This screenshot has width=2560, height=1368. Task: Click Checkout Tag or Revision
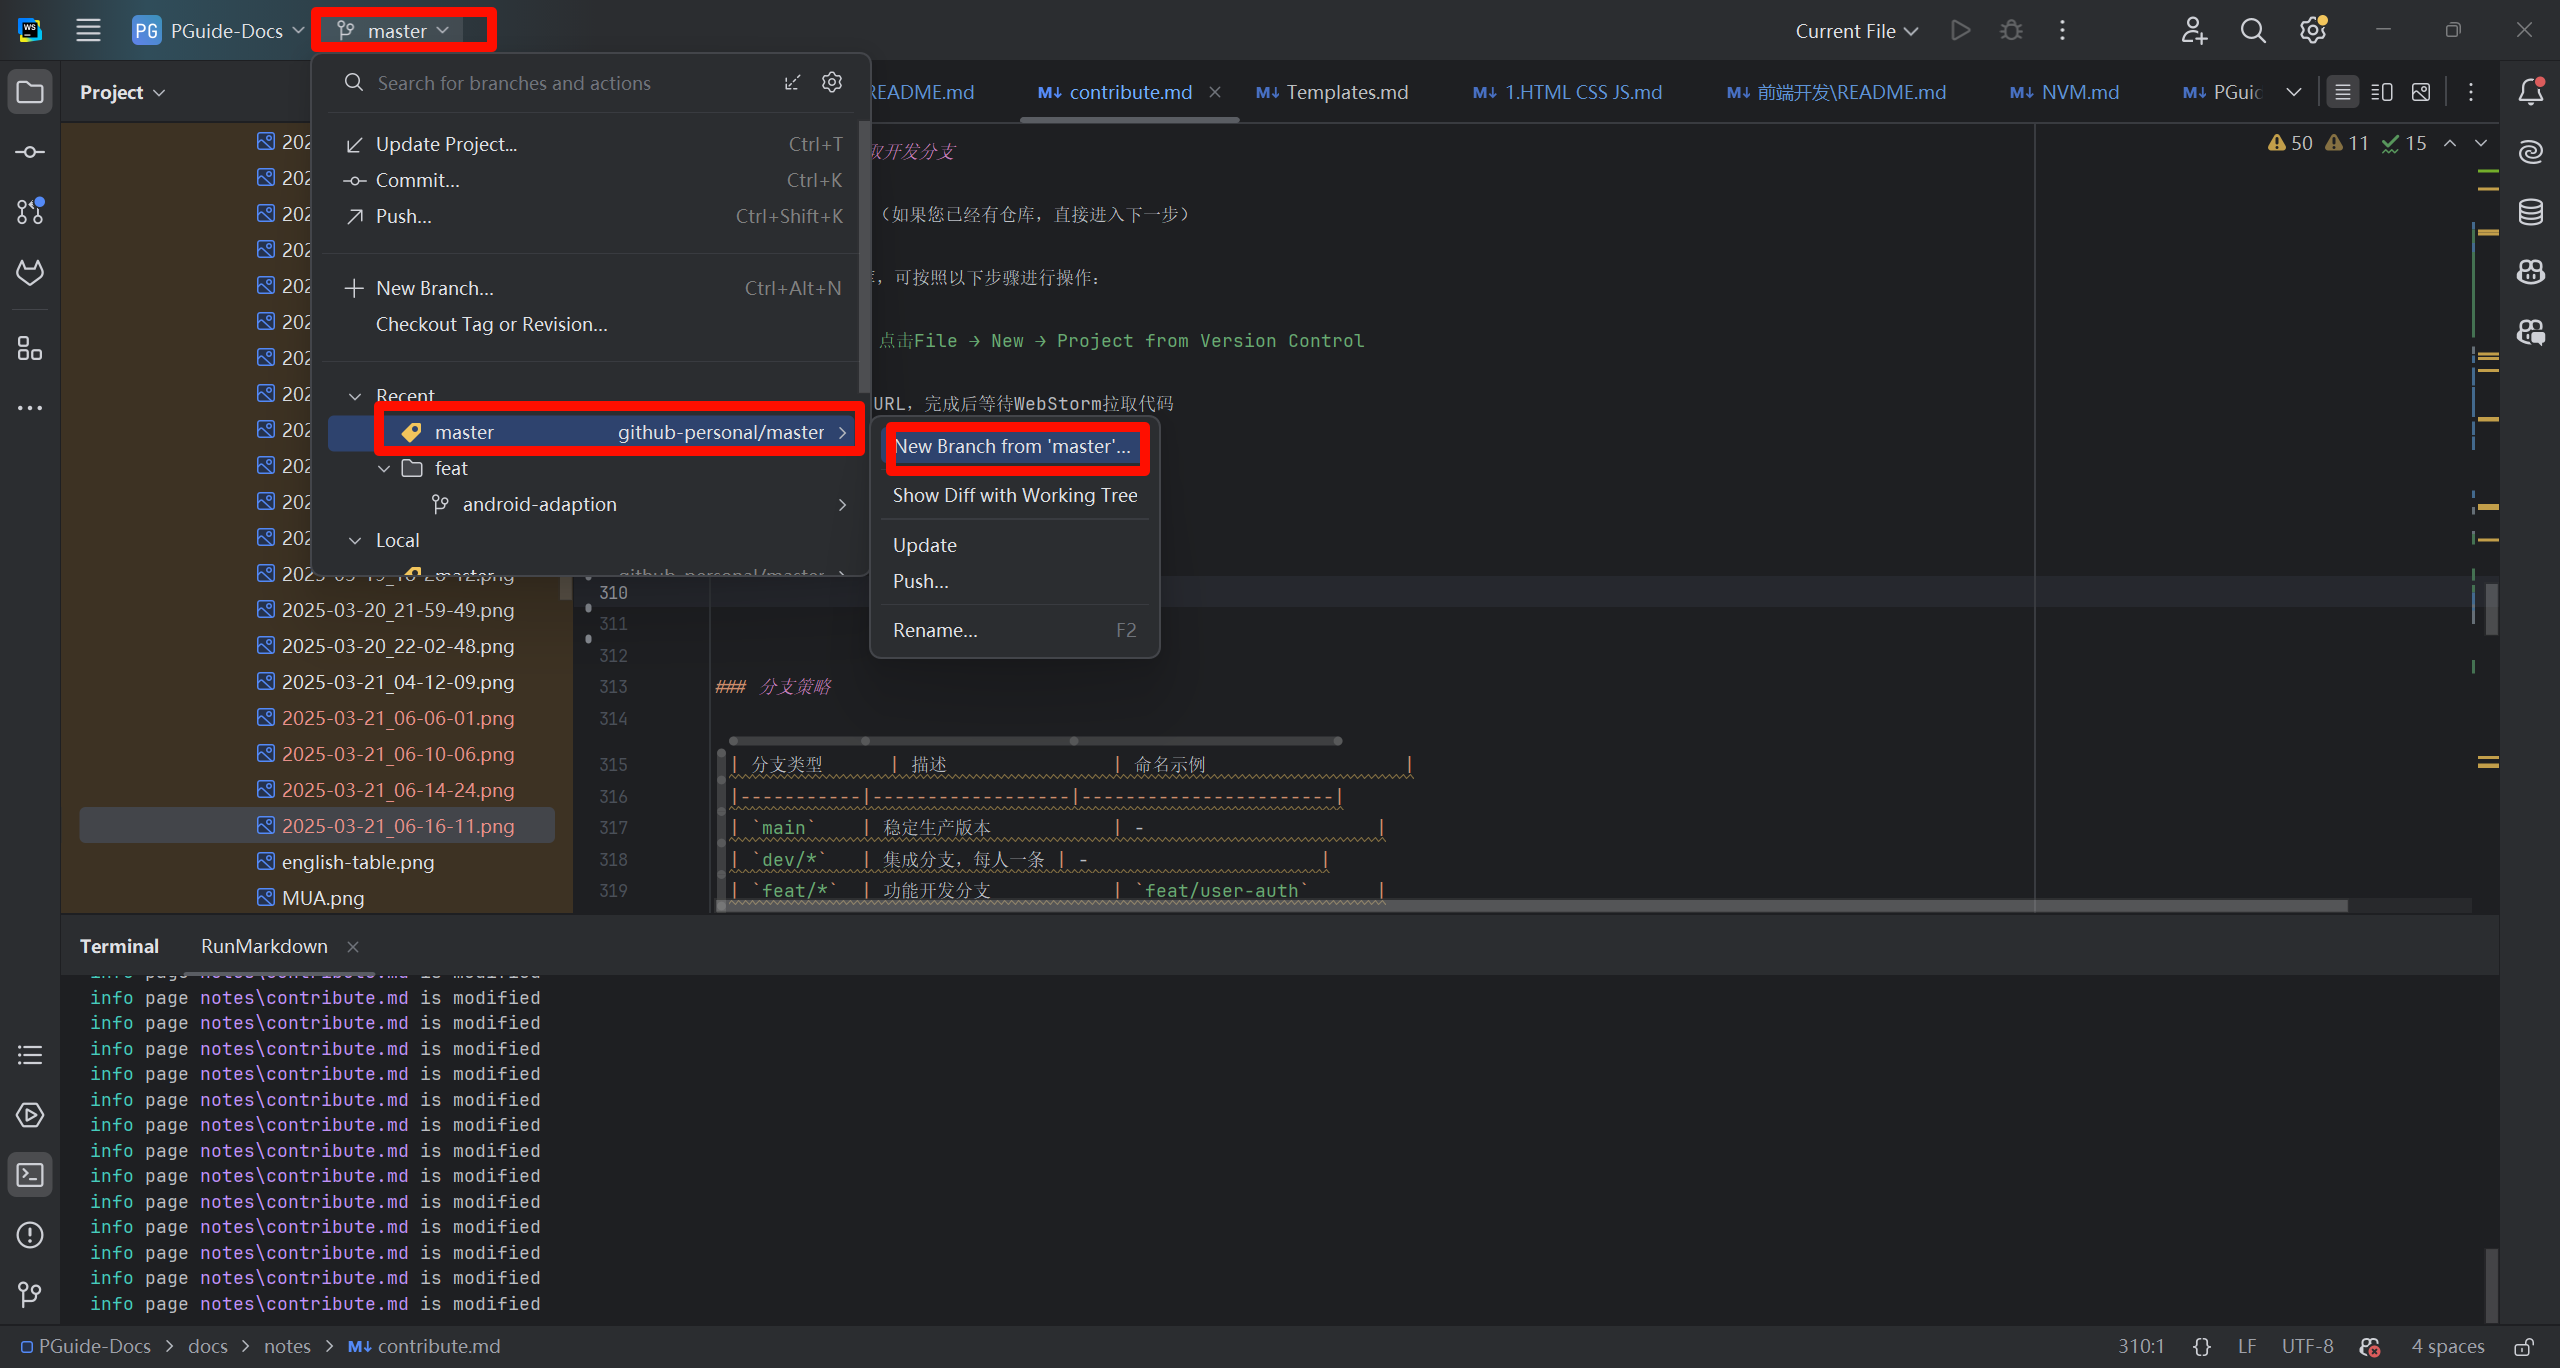click(x=491, y=324)
